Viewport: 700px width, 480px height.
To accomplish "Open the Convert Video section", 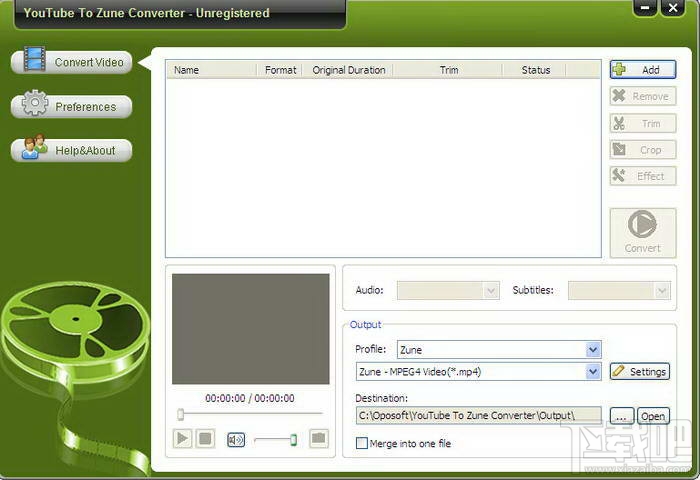I will tap(71, 62).
